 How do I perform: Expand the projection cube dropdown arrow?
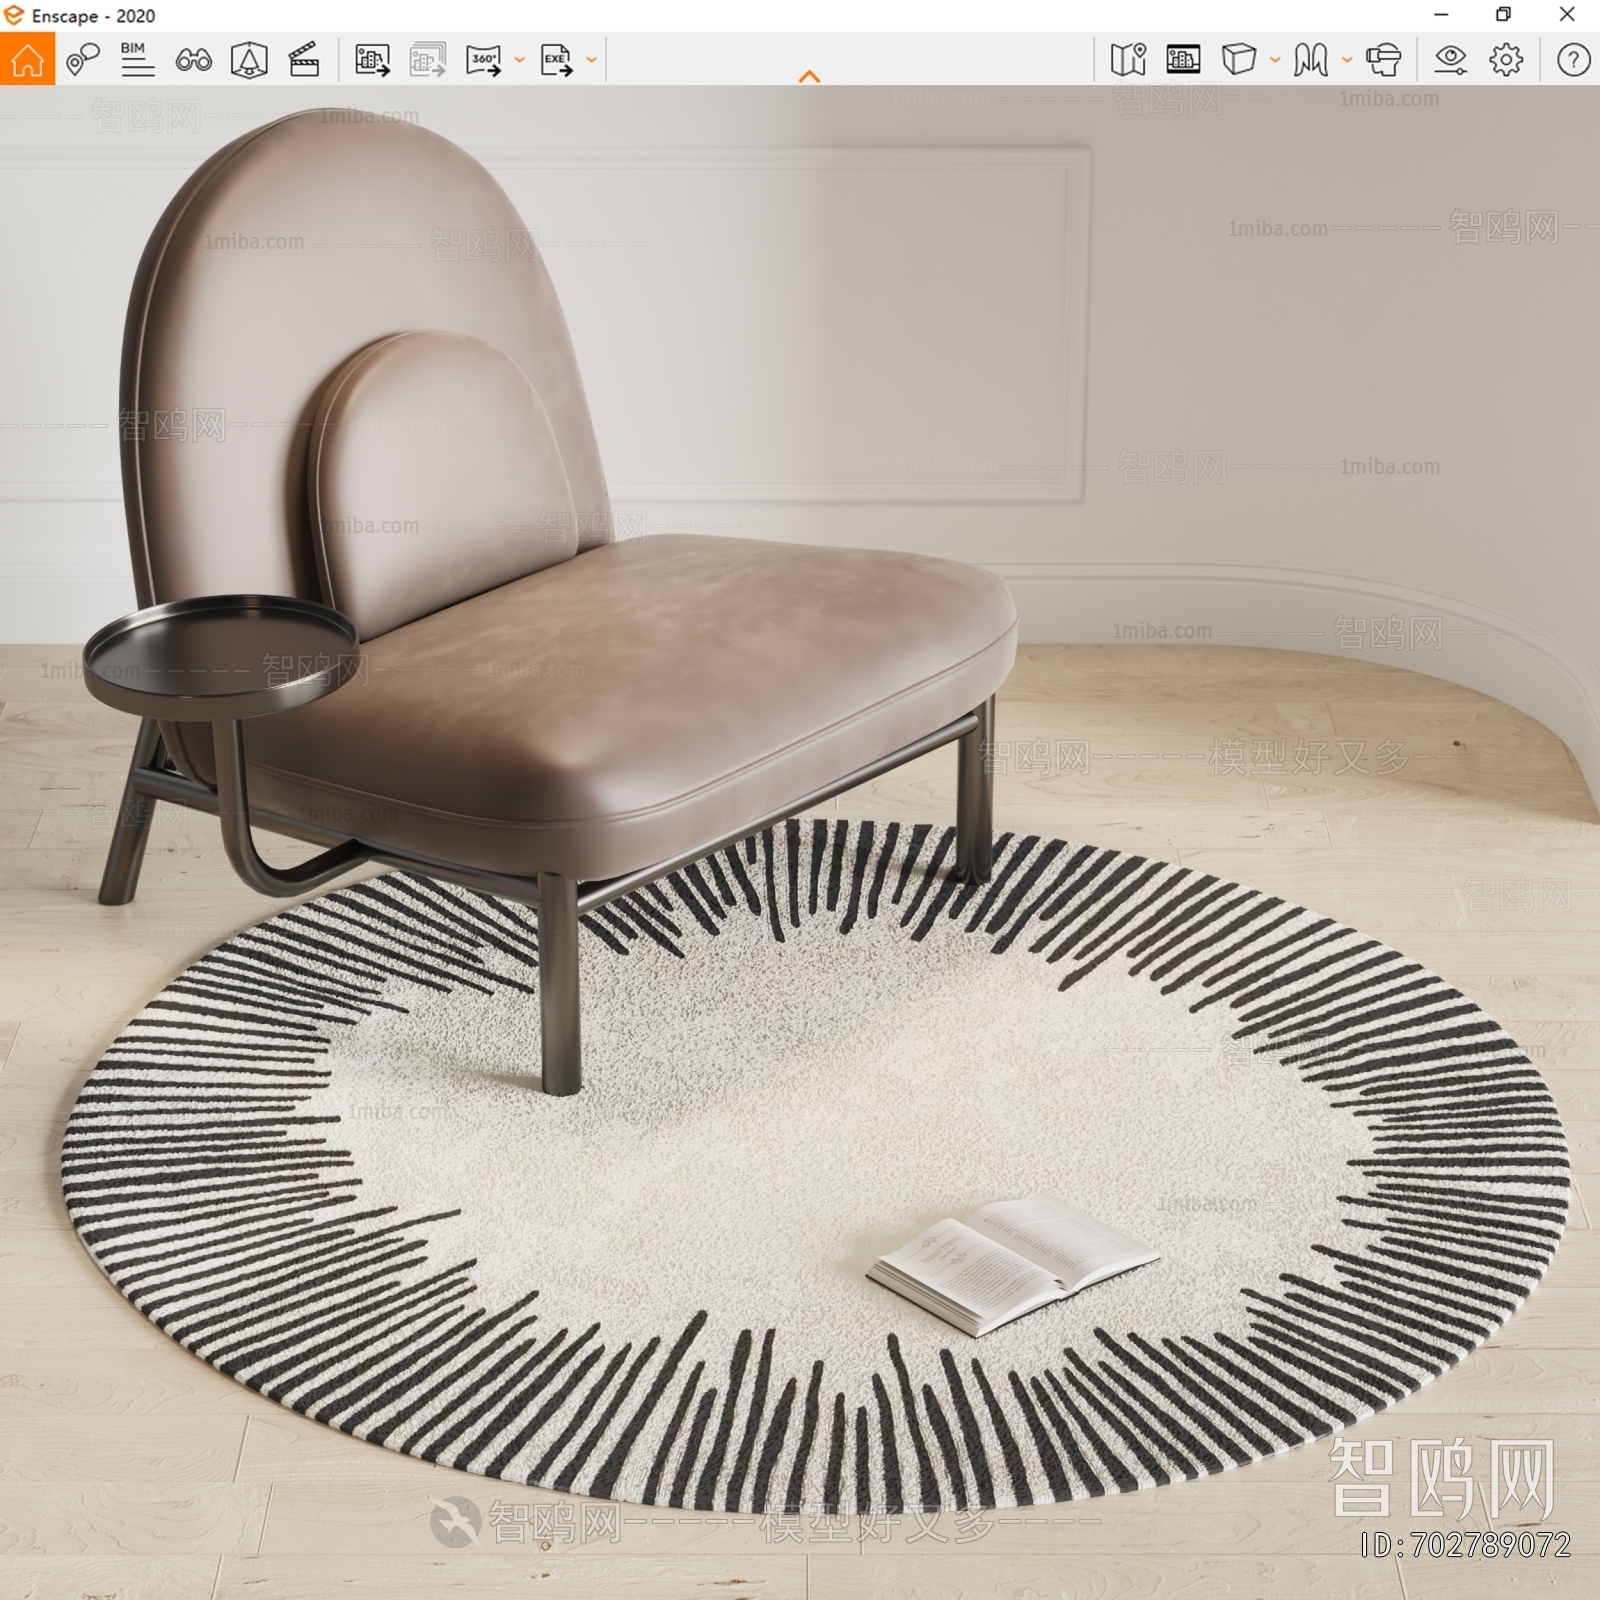coord(1275,60)
